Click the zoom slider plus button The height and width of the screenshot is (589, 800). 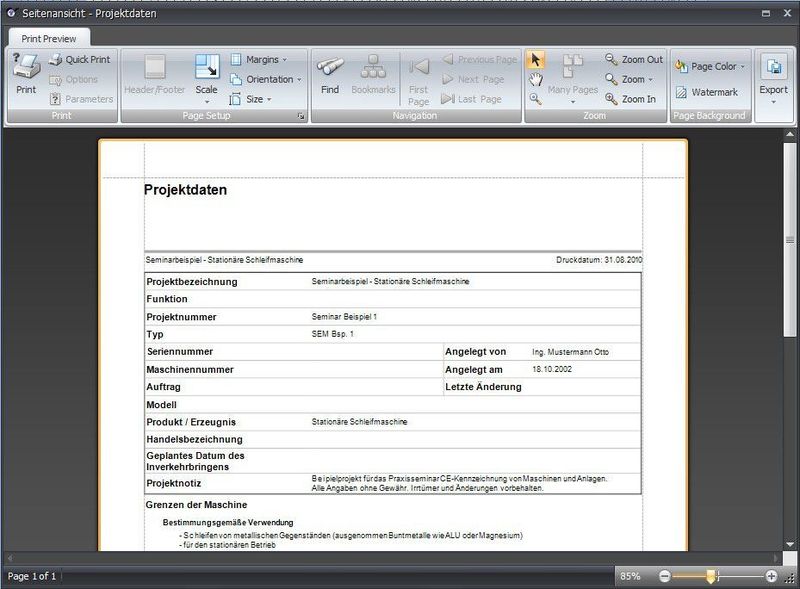click(x=771, y=576)
